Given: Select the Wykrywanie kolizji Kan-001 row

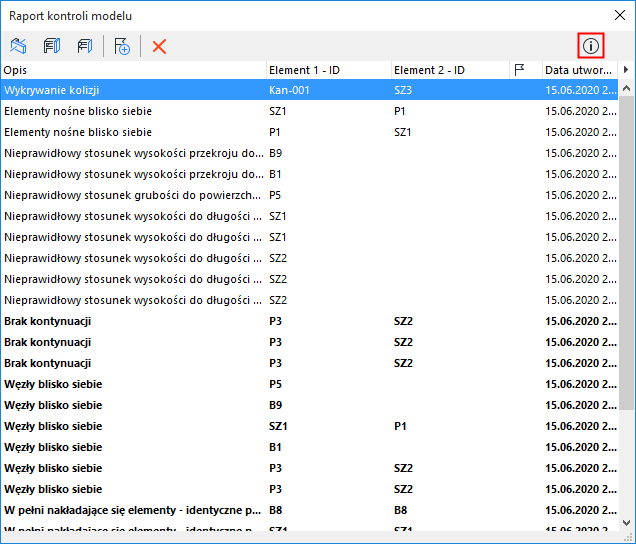Looking at the screenshot, I should pos(309,90).
